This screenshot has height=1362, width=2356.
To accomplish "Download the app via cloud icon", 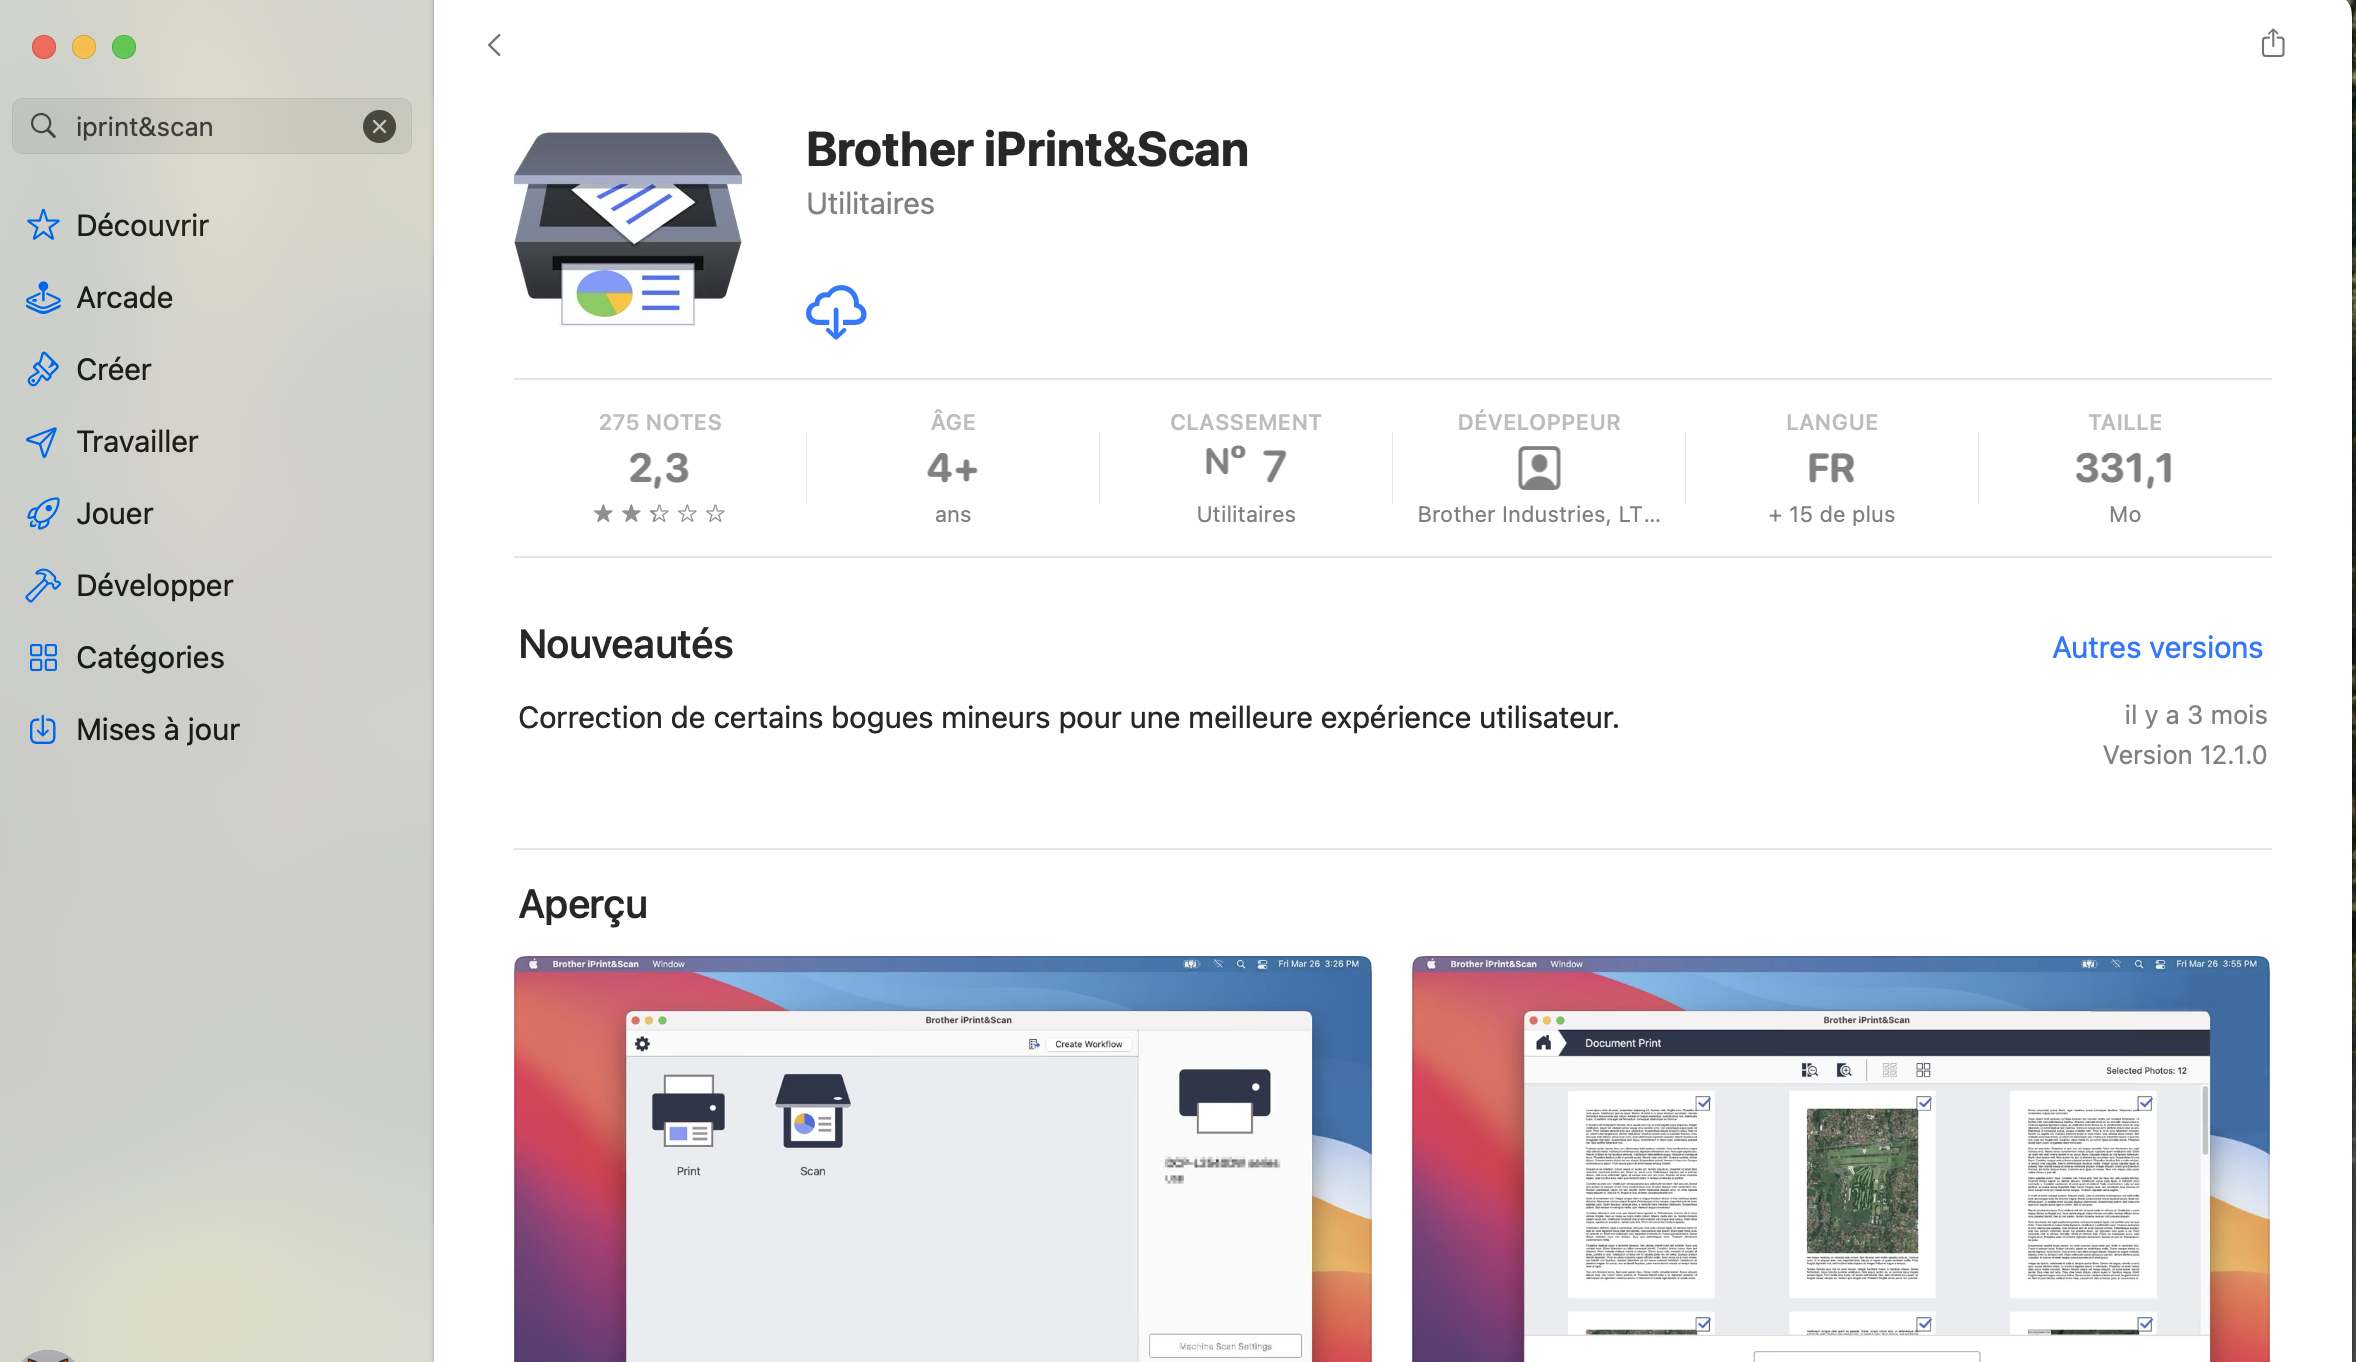I will [836, 312].
